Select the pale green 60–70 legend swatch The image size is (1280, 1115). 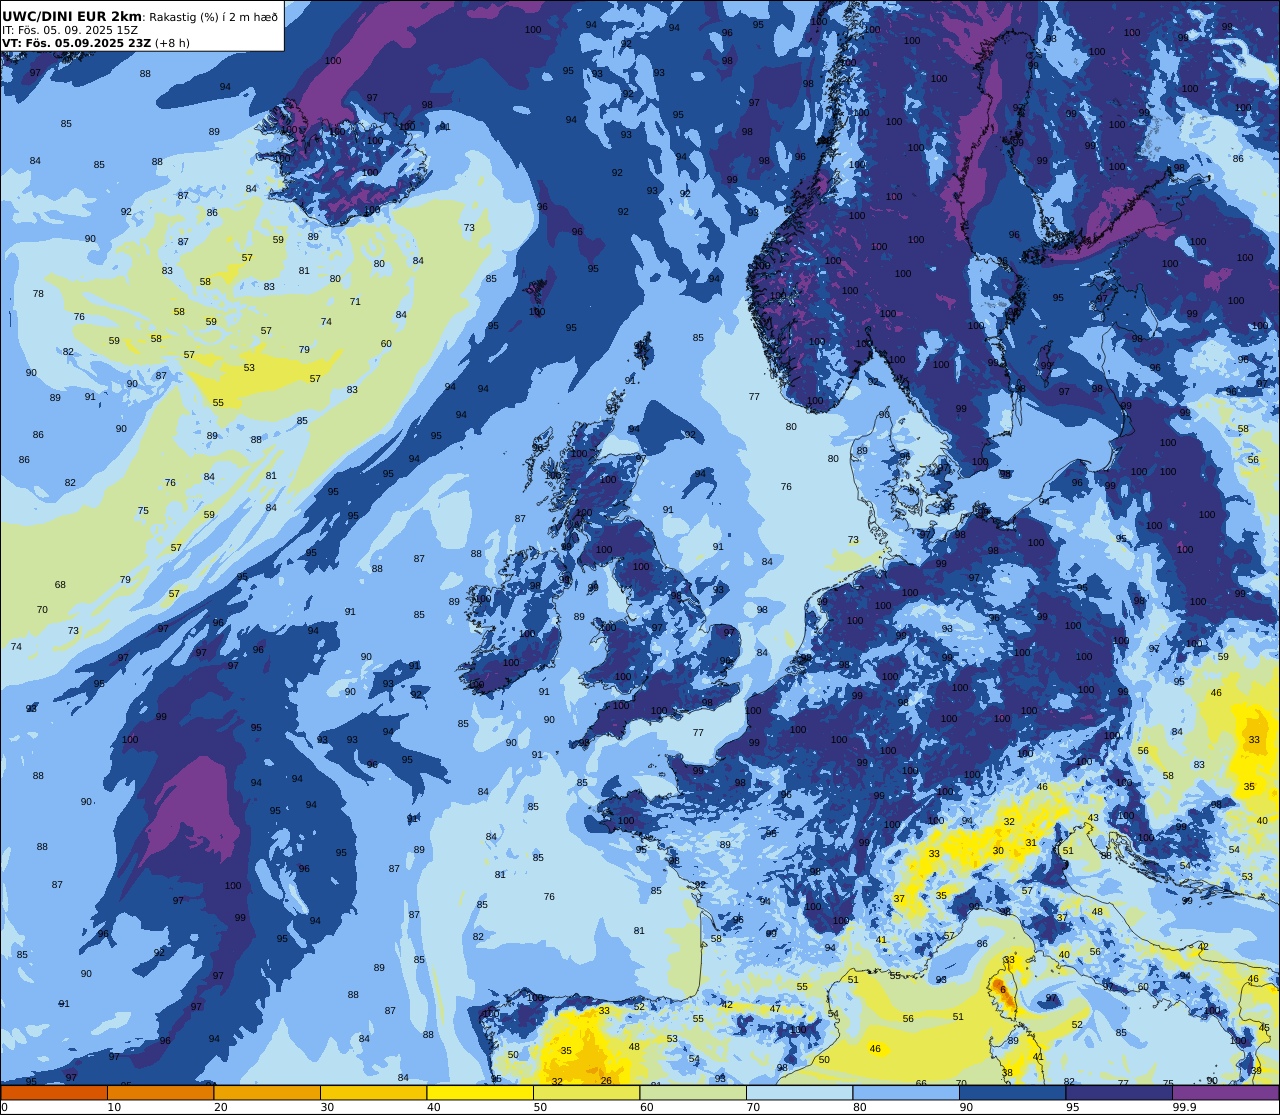(x=693, y=1092)
